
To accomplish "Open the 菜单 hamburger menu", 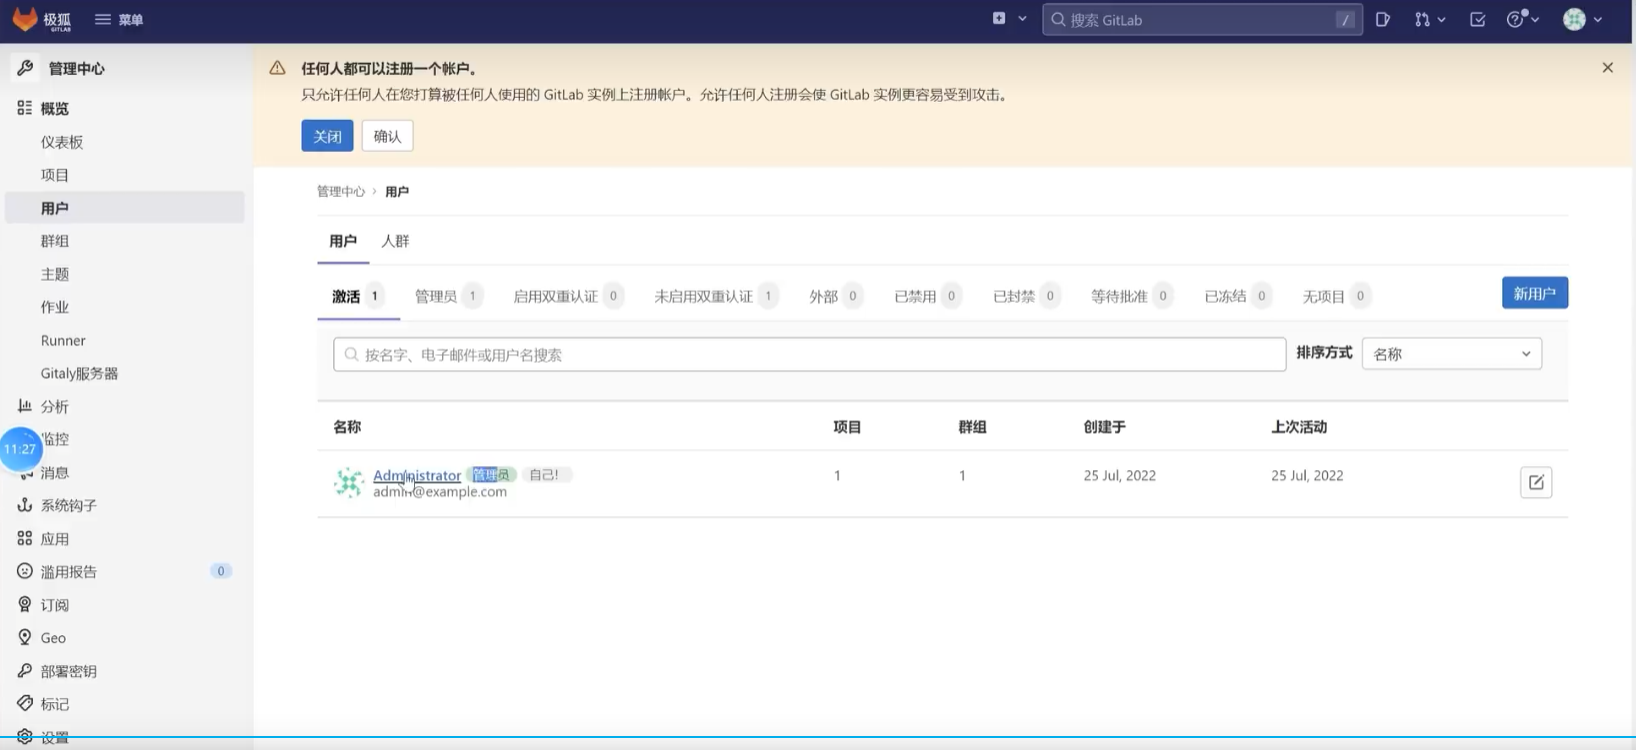I will (x=119, y=19).
